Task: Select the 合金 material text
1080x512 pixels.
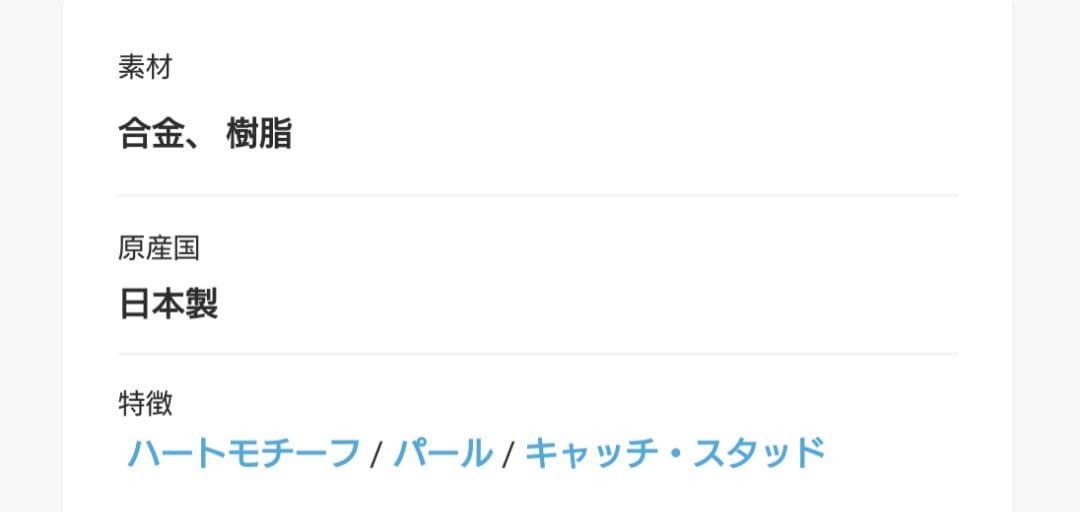Action: (x=149, y=133)
